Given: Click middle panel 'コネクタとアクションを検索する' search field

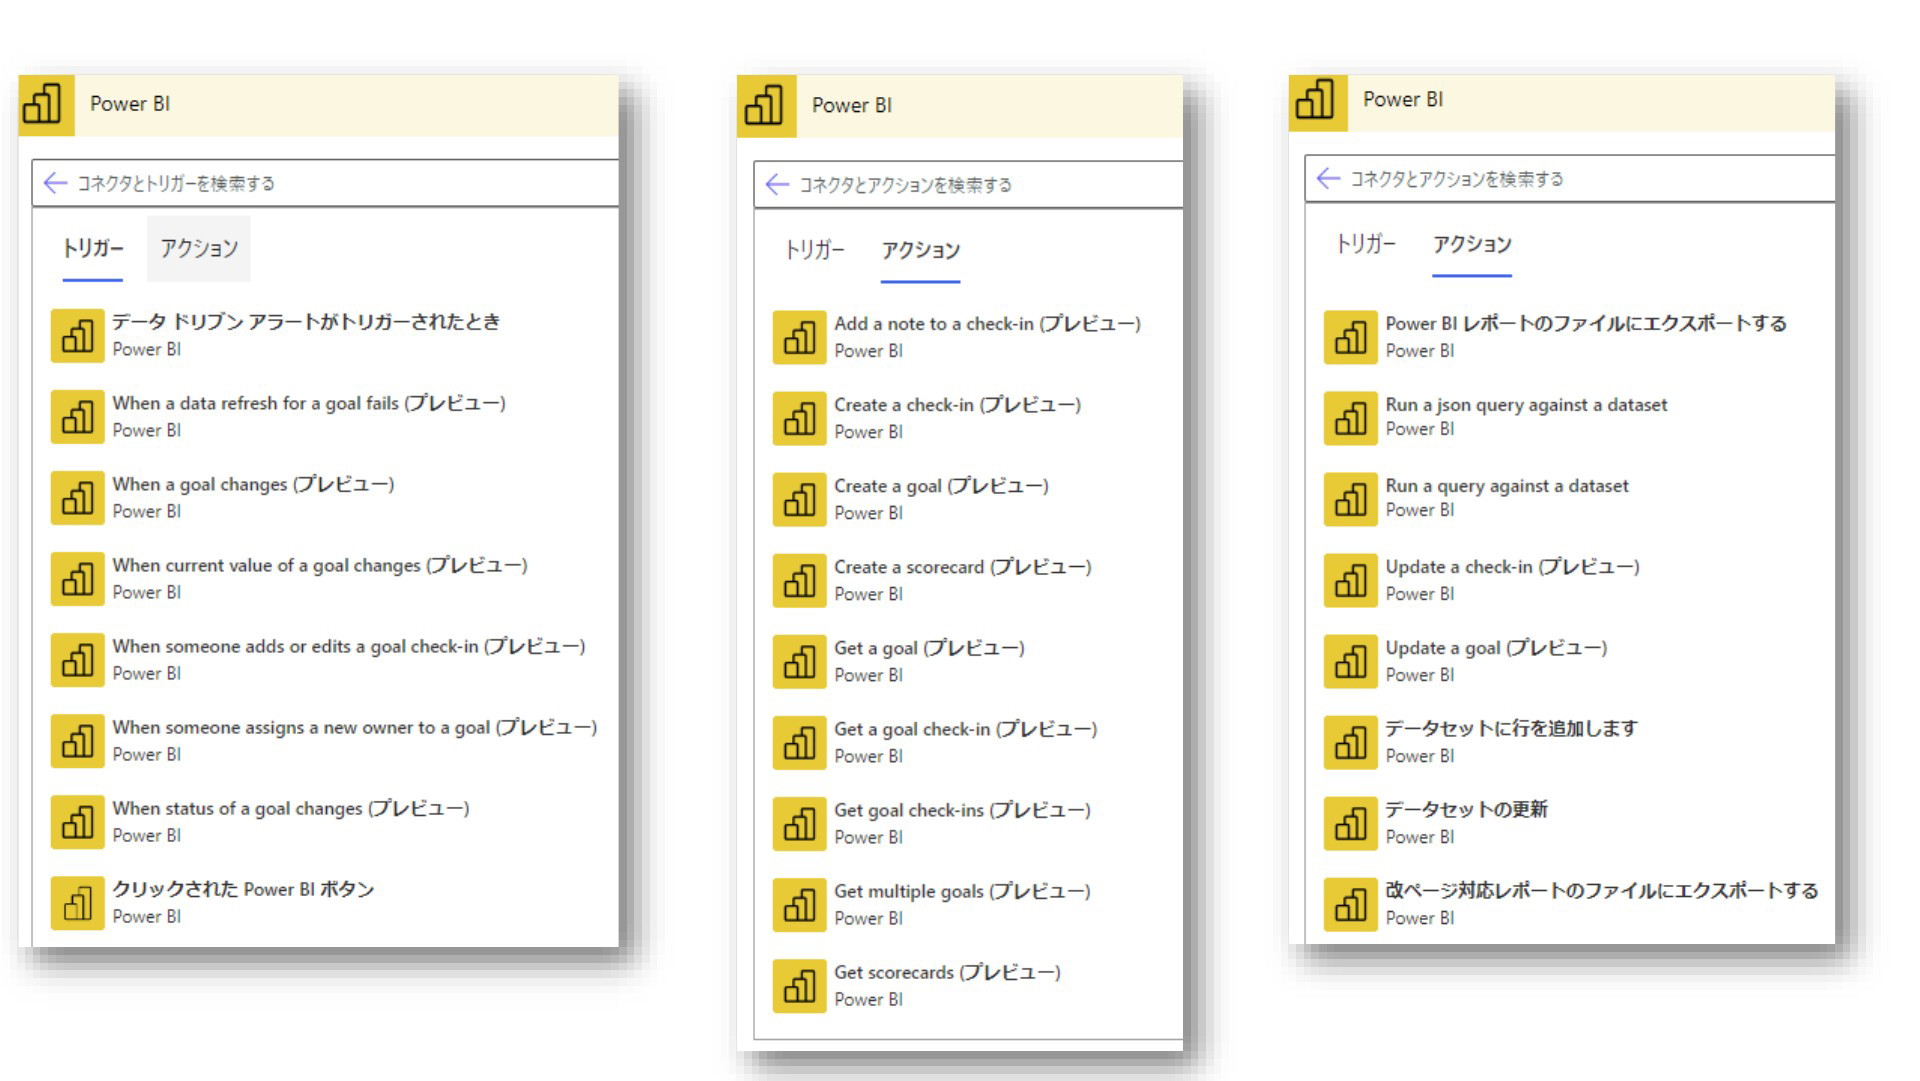Looking at the screenshot, I should 968,185.
